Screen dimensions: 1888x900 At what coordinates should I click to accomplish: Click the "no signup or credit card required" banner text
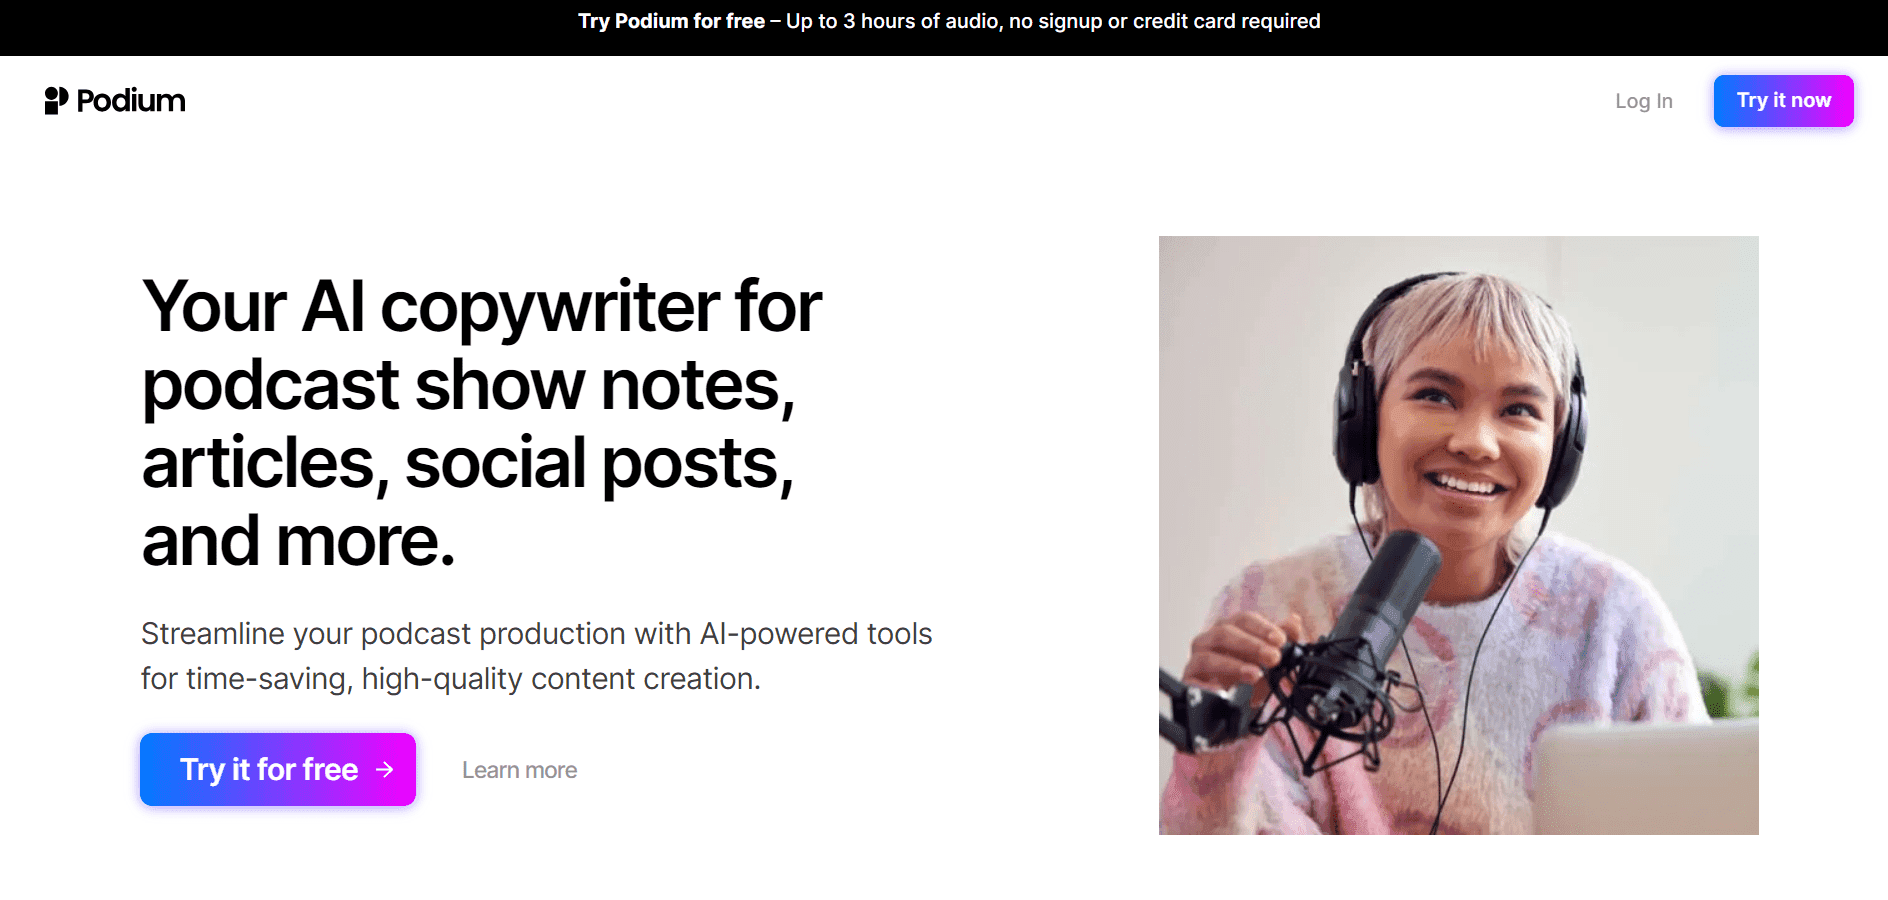(x=1165, y=21)
